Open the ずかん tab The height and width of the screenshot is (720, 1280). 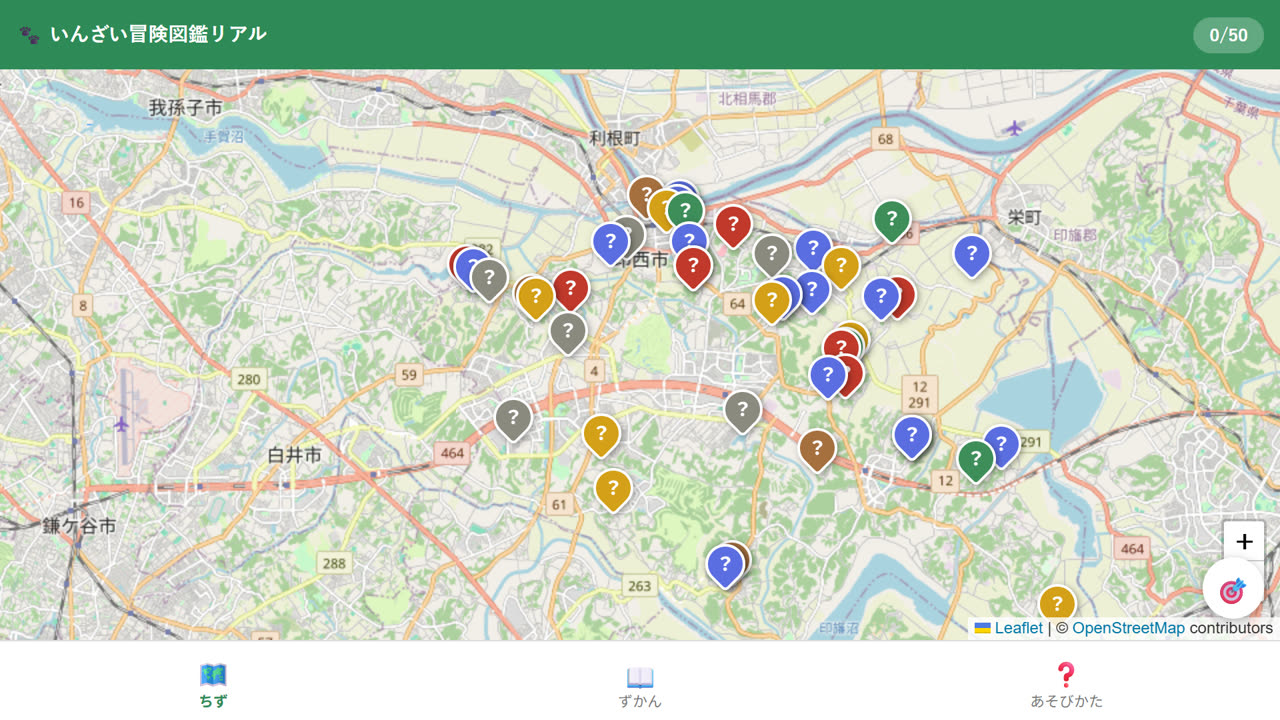pos(640,685)
